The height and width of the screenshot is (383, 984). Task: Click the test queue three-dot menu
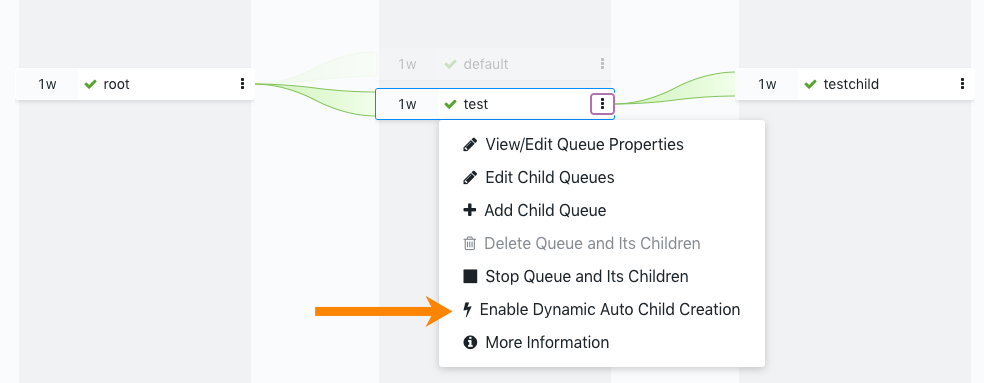tap(602, 104)
